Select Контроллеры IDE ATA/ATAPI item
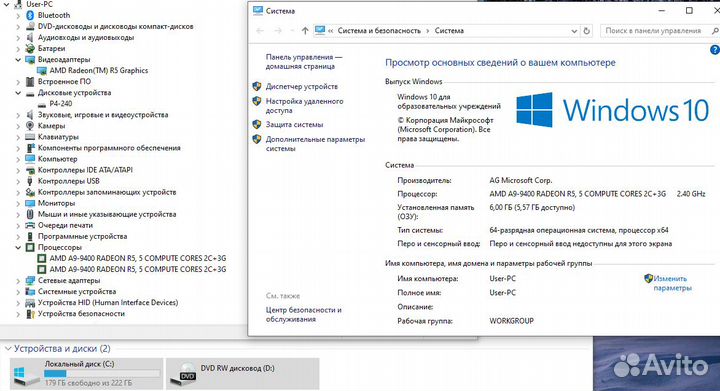Screen dimensions: 720x391 coord(85,170)
